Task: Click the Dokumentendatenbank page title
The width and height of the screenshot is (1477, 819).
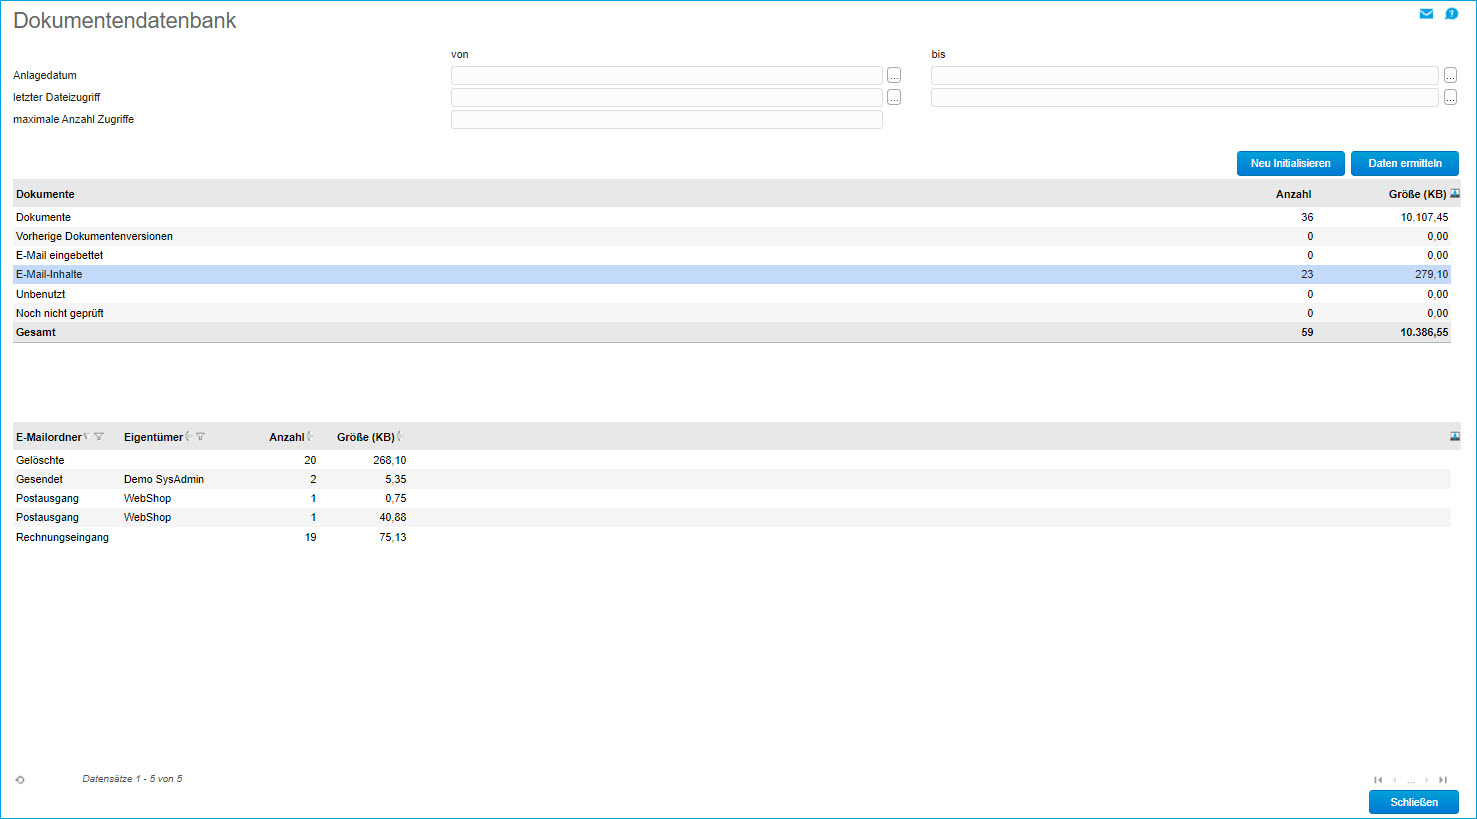Action: click(x=125, y=21)
